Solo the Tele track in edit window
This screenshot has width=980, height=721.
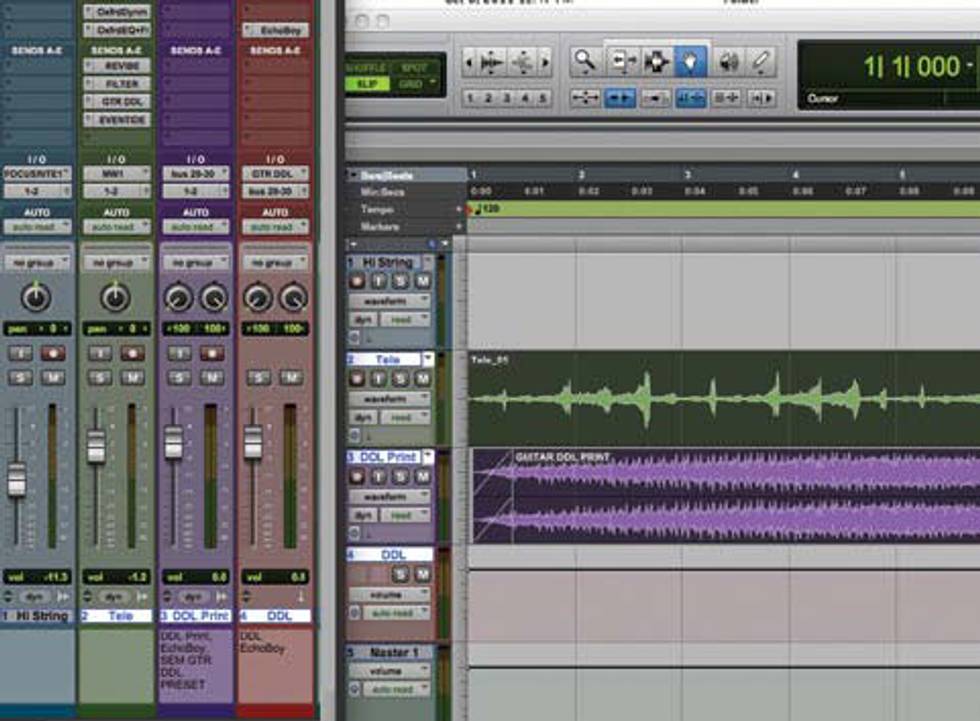pyautogui.click(x=401, y=379)
